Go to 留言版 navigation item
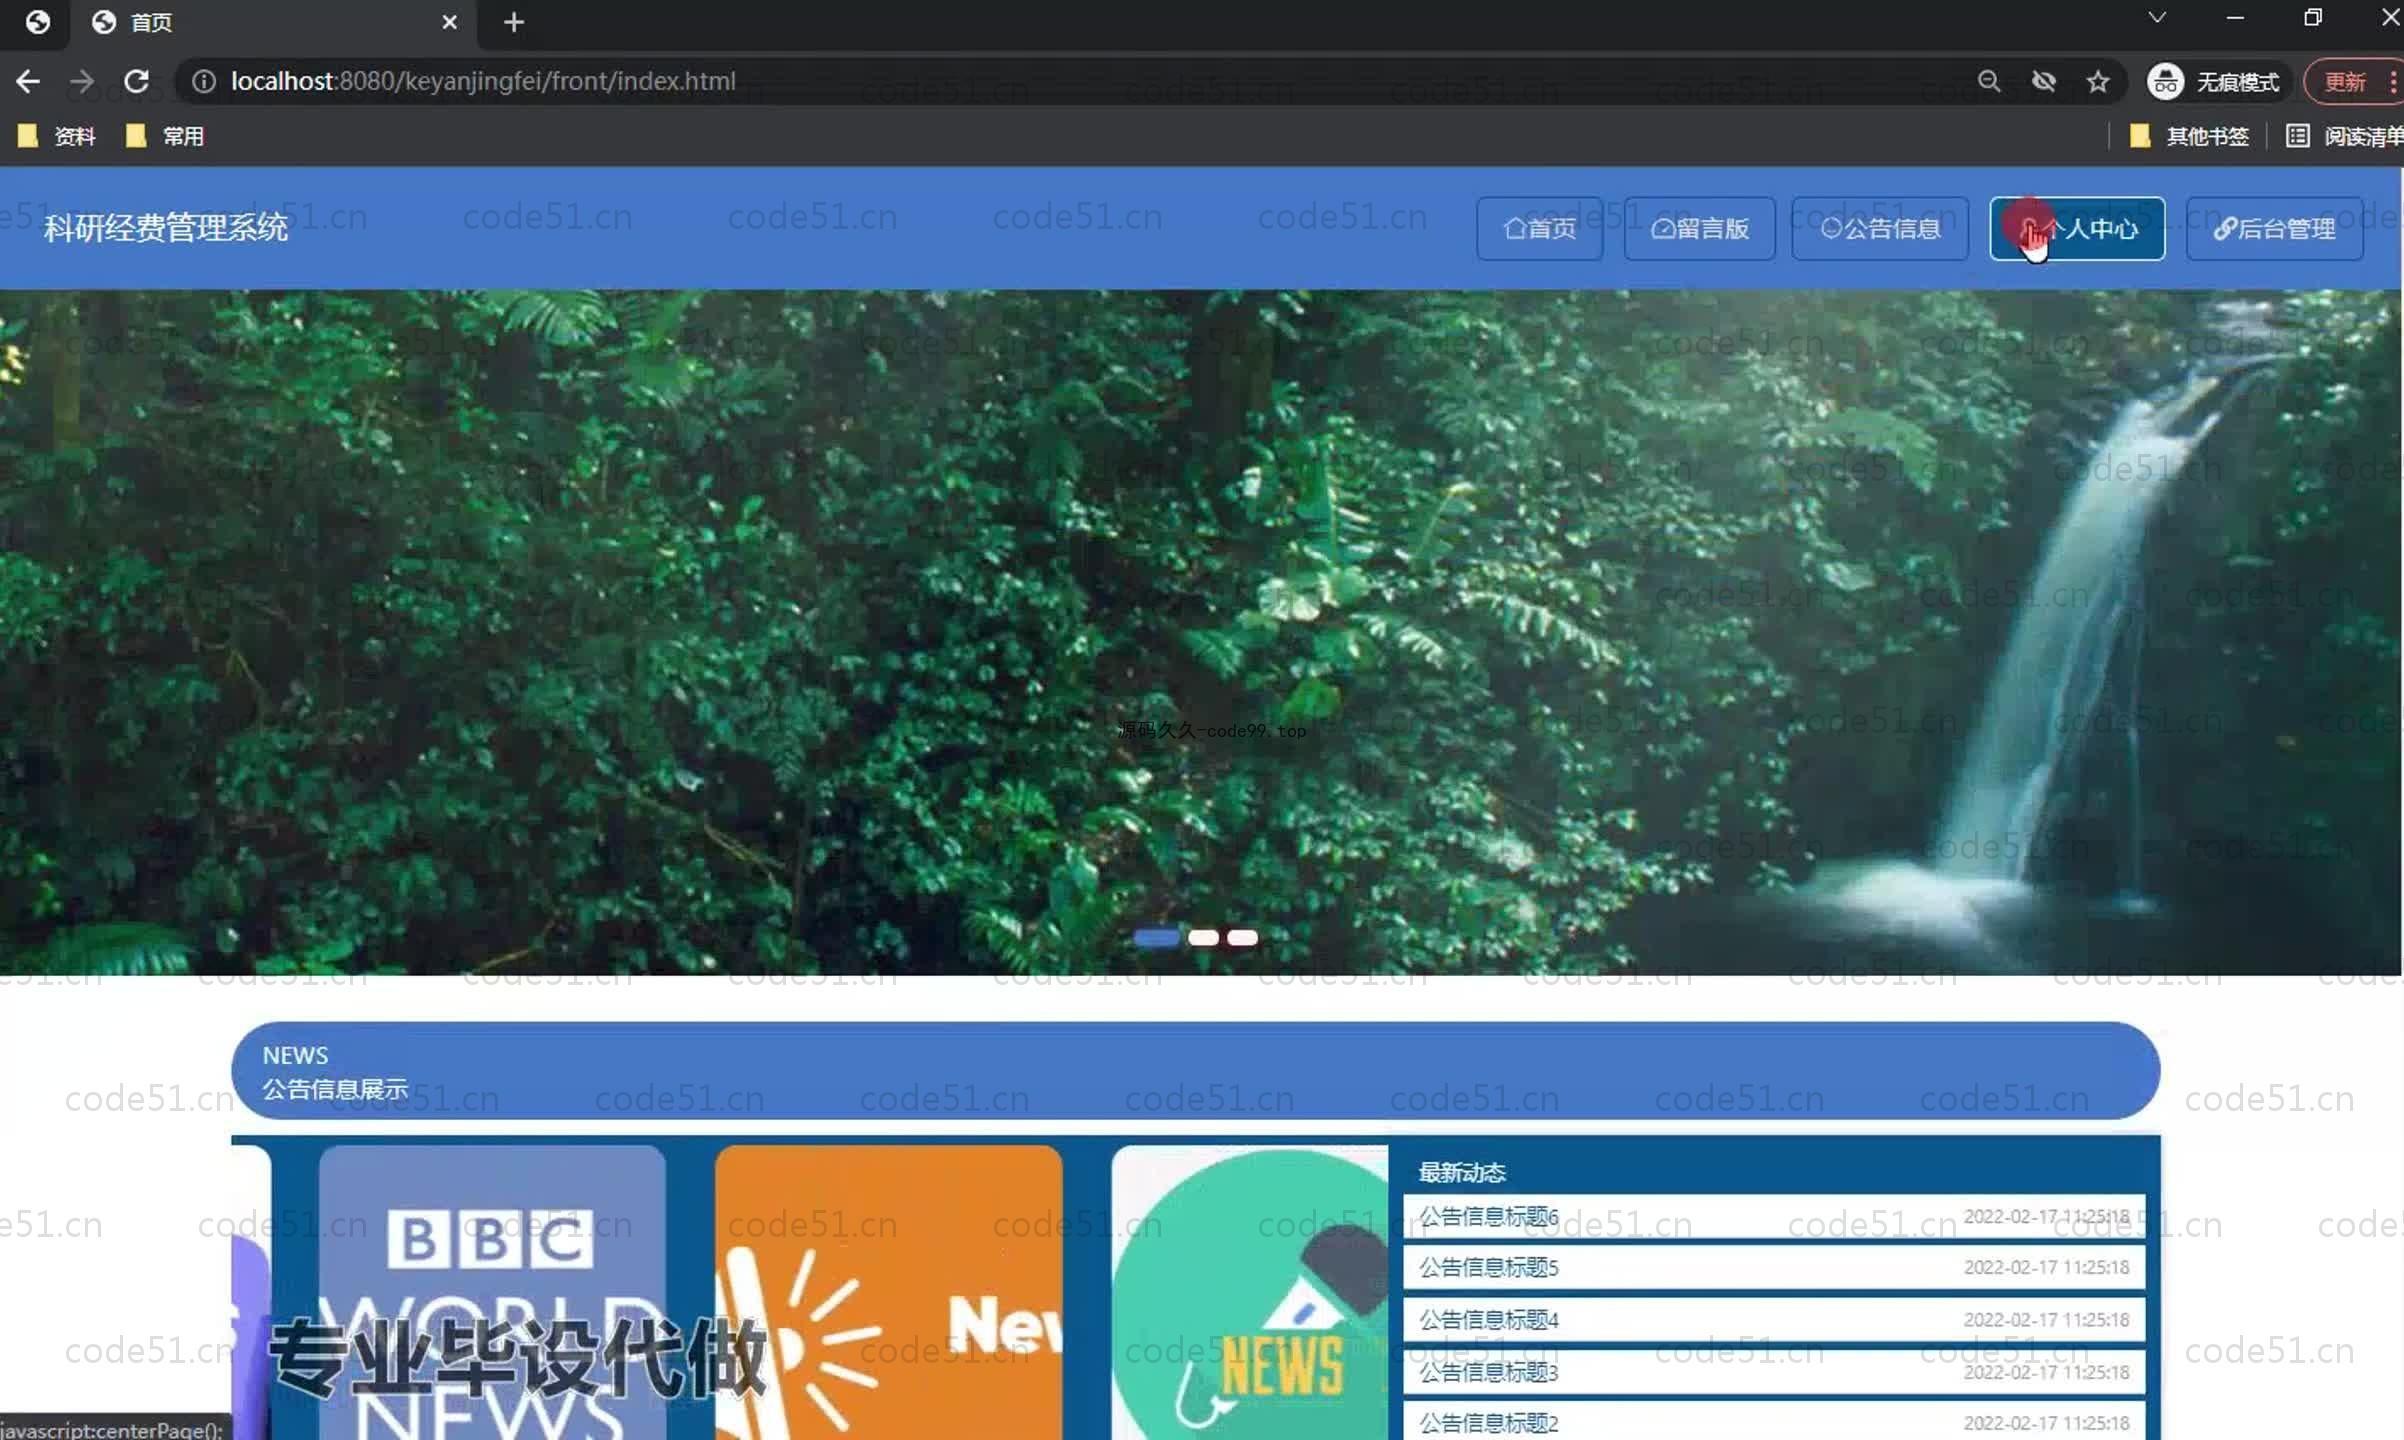The image size is (2404, 1440). click(x=1699, y=229)
